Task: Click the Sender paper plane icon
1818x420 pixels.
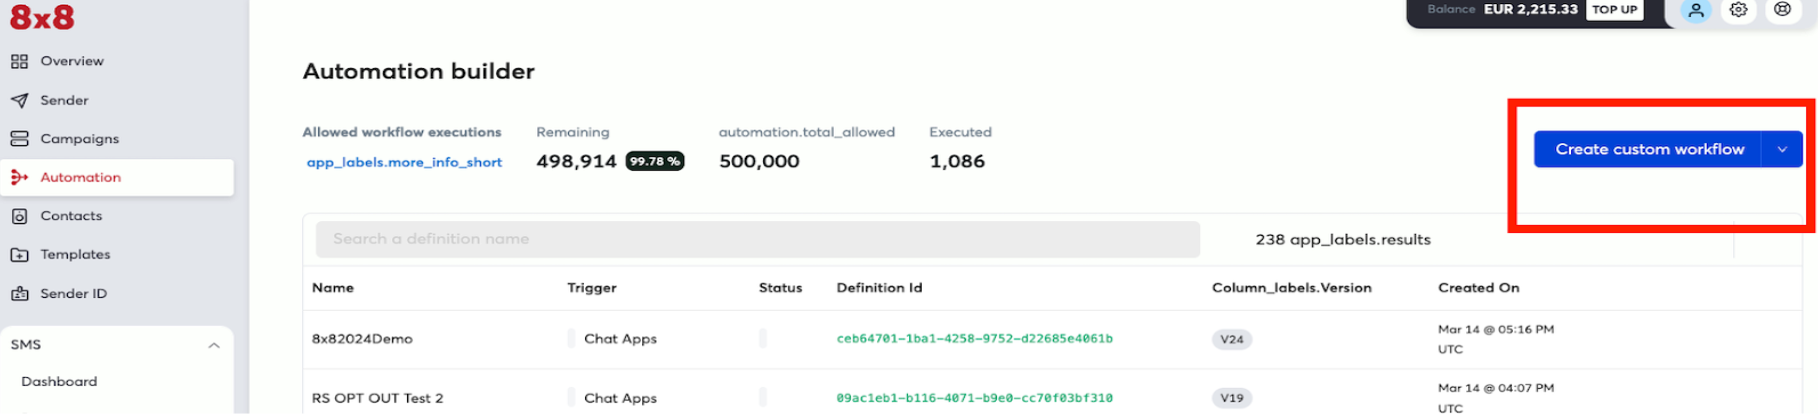Action: [x=19, y=101]
